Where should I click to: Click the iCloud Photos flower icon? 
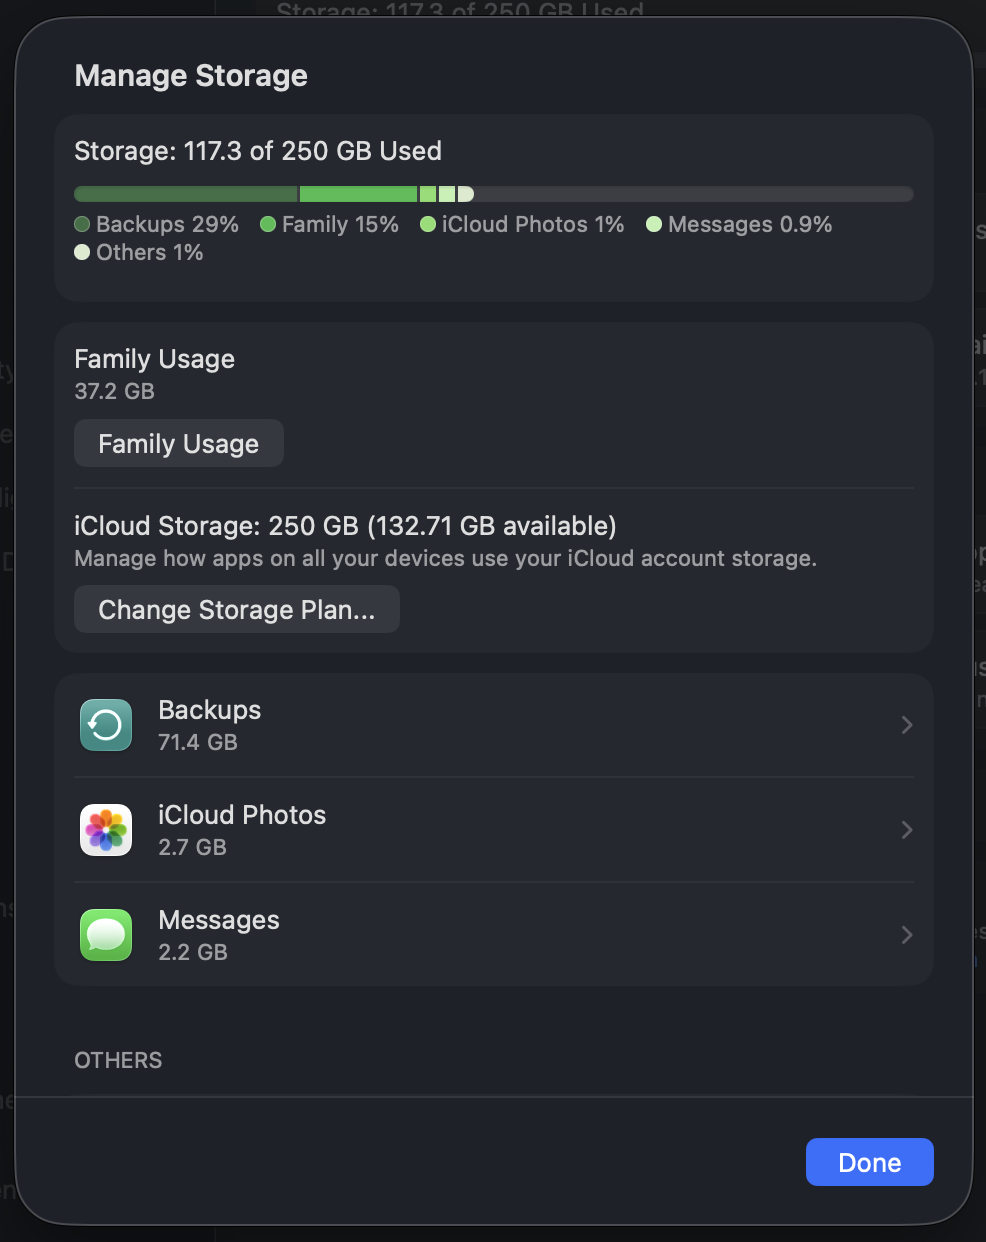point(106,830)
